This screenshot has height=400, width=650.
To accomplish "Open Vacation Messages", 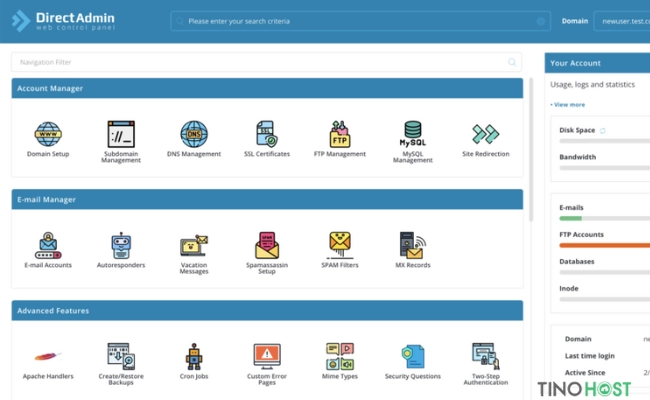I will point(194,253).
